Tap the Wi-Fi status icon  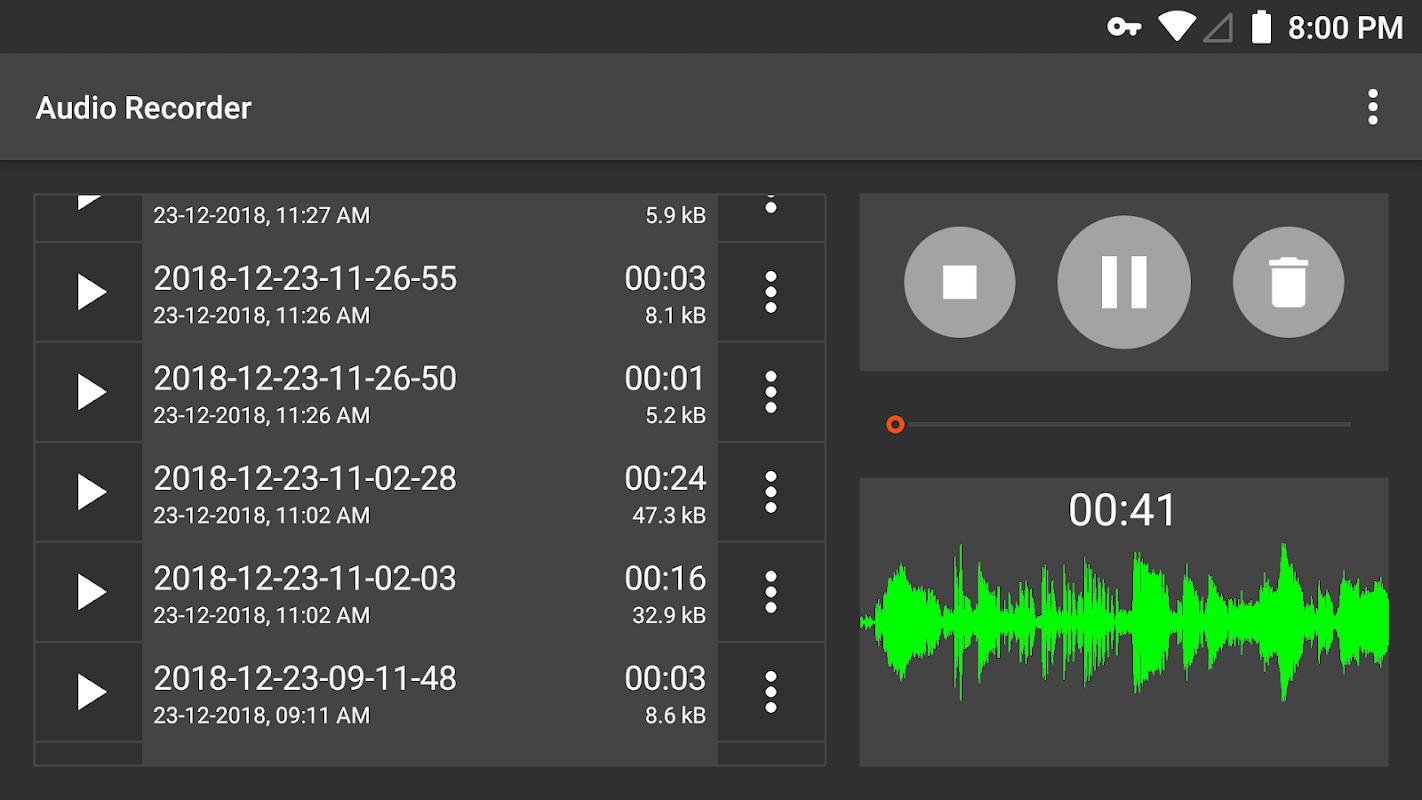(x=1177, y=27)
